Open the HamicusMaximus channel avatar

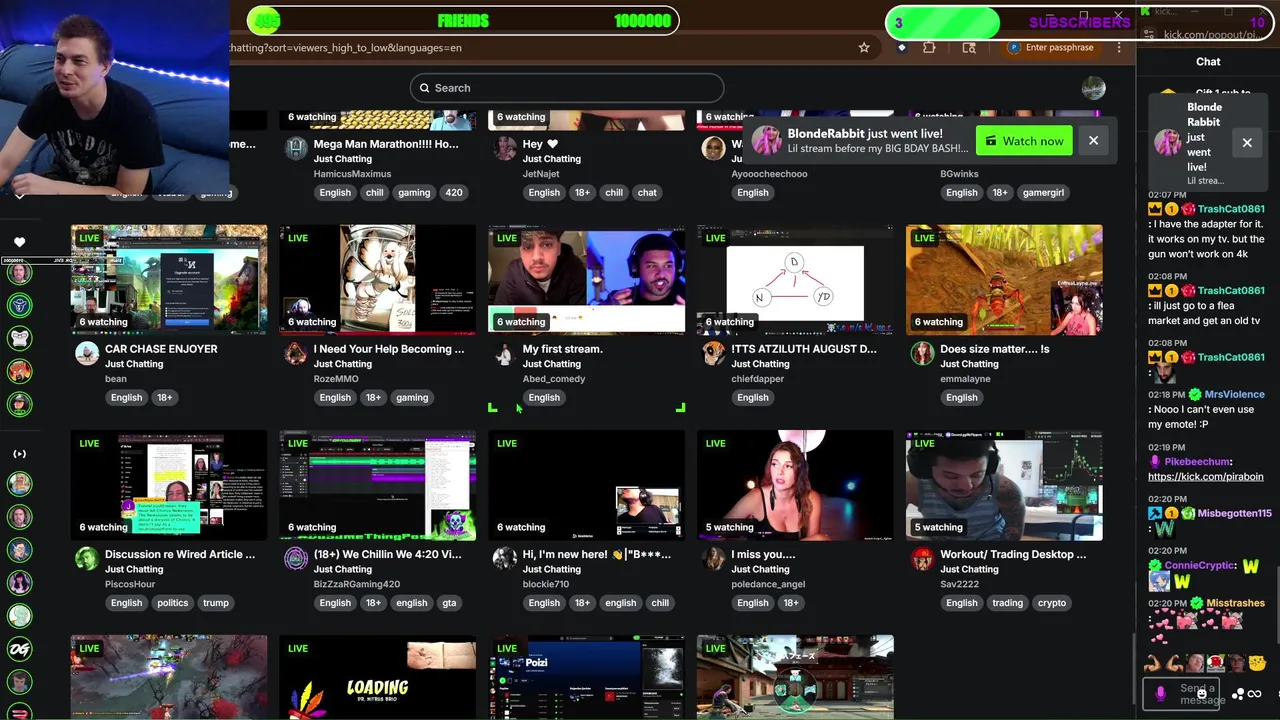tap(296, 149)
